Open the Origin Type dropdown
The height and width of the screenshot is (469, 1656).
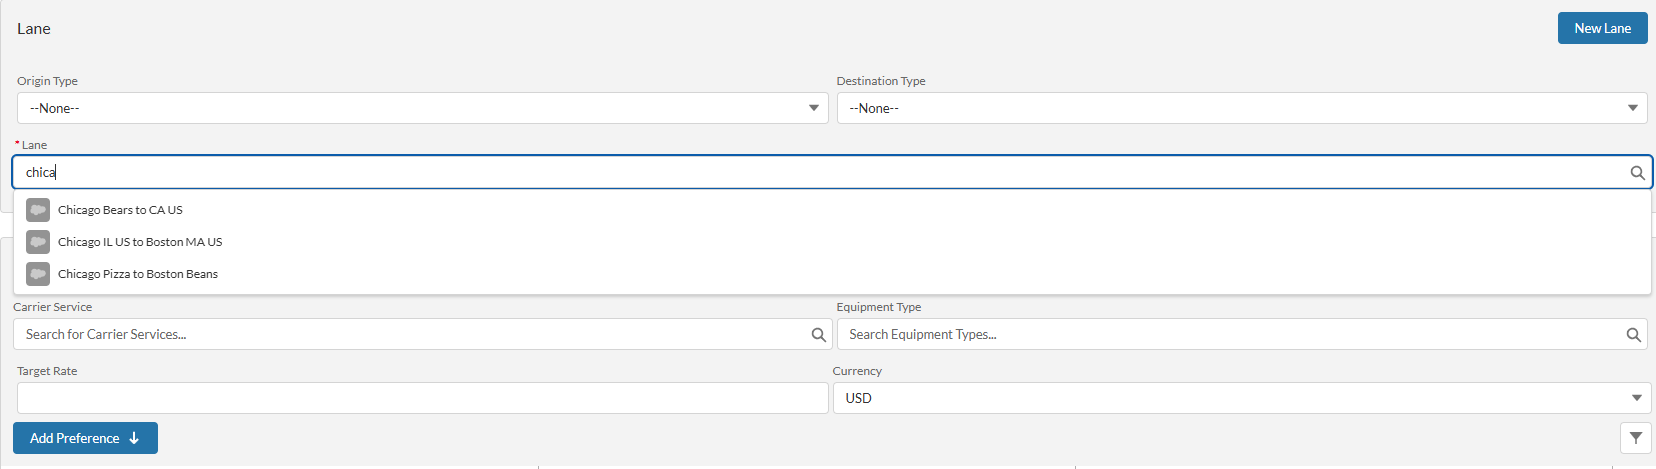click(422, 108)
